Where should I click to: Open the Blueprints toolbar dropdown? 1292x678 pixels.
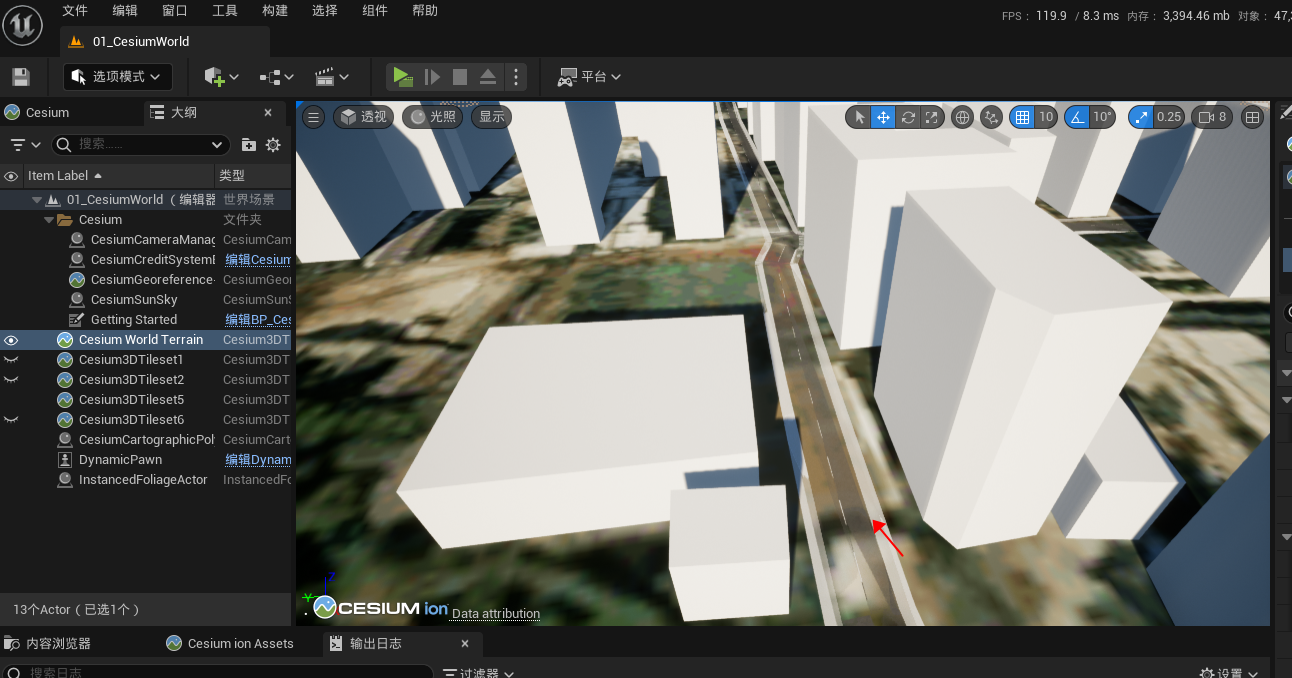[277, 77]
